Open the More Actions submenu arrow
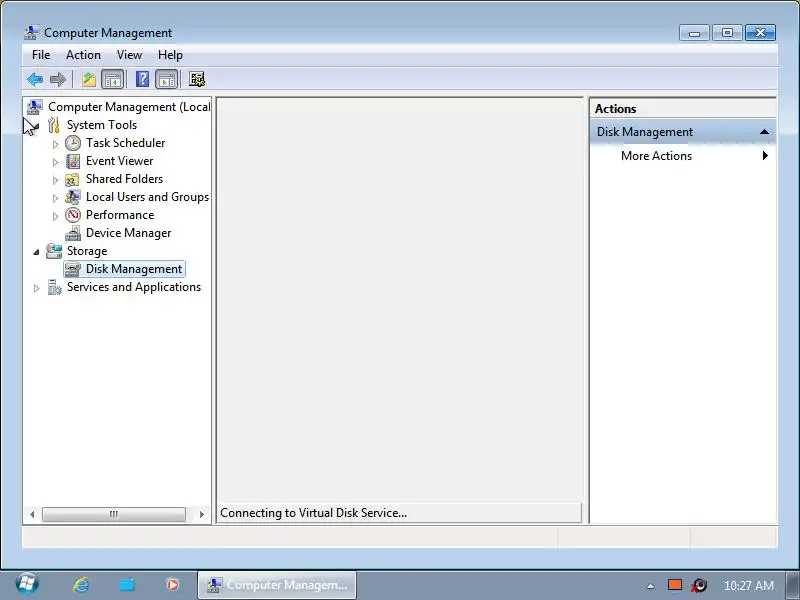The width and height of the screenshot is (800, 600). [x=765, y=156]
